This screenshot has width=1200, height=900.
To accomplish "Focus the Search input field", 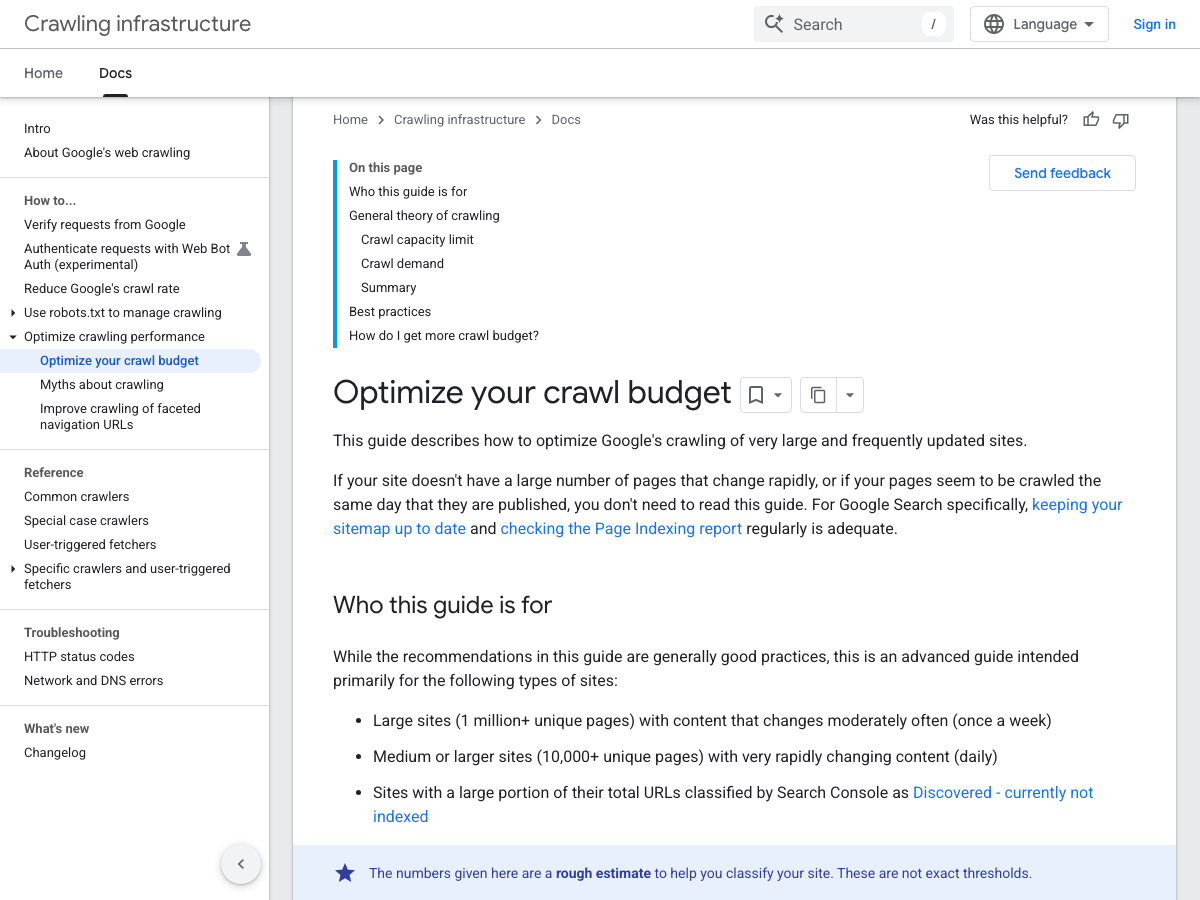I will tap(854, 24).
